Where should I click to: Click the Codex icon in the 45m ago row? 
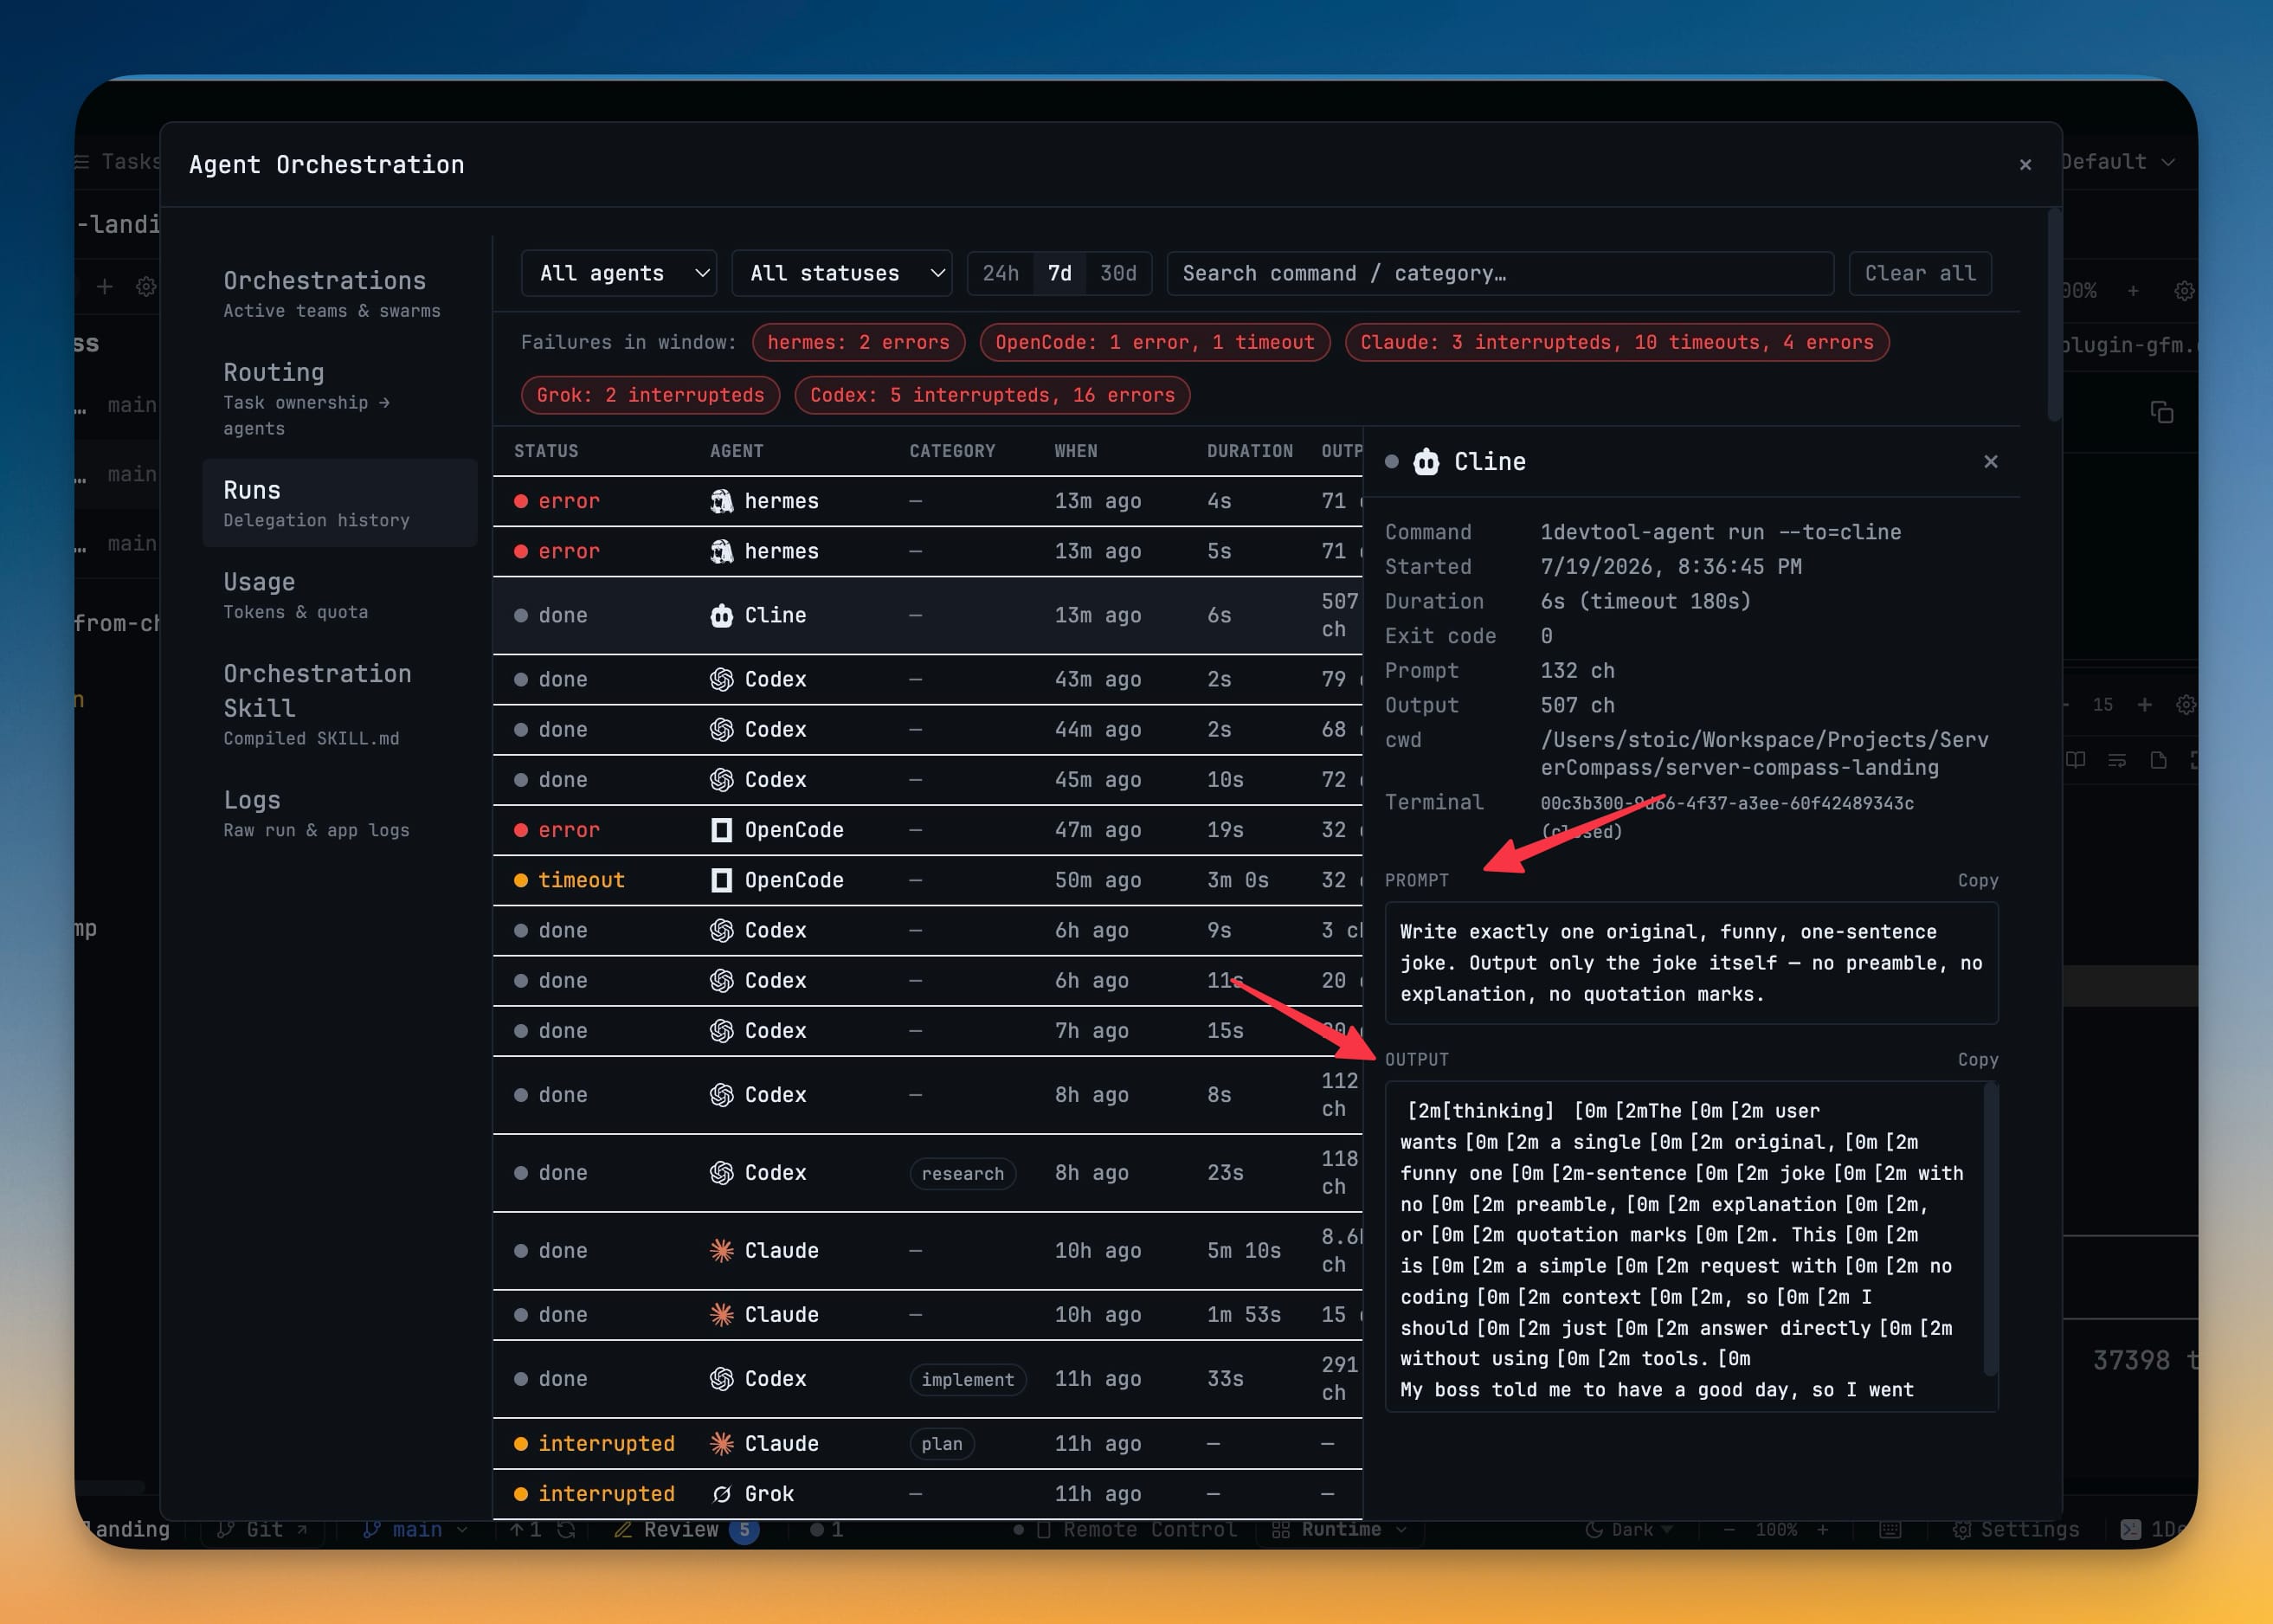click(721, 779)
